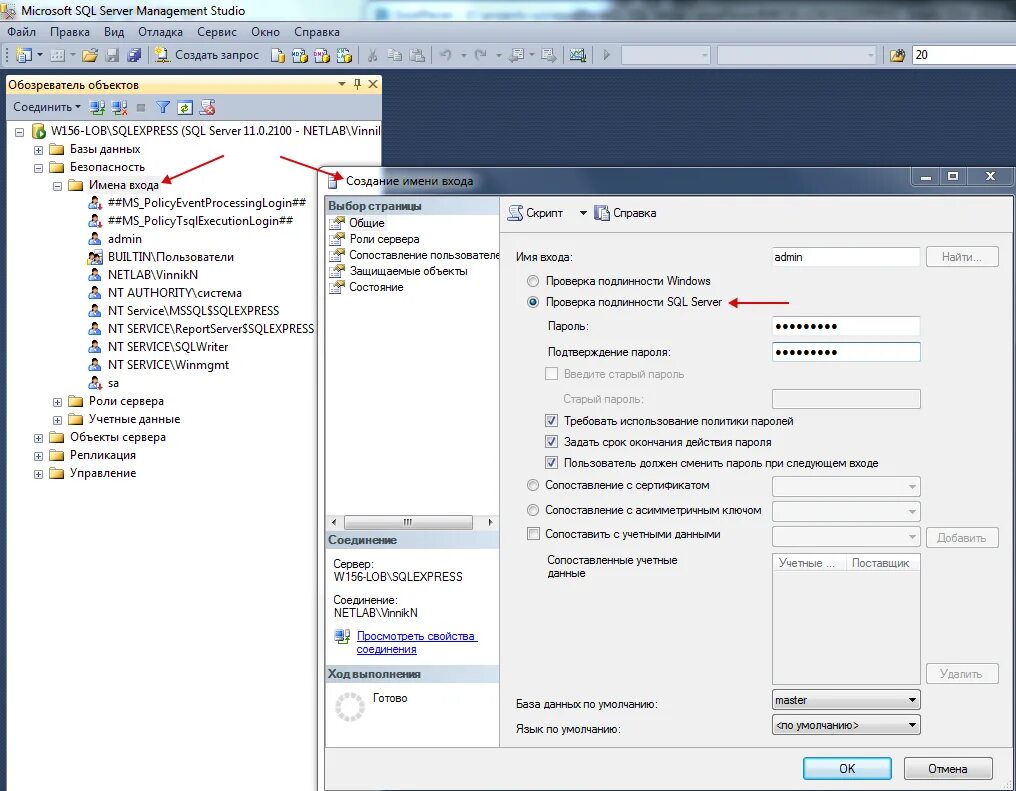This screenshot has width=1016, height=791.
Task: Click the Отмена button
Action: tap(947, 768)
